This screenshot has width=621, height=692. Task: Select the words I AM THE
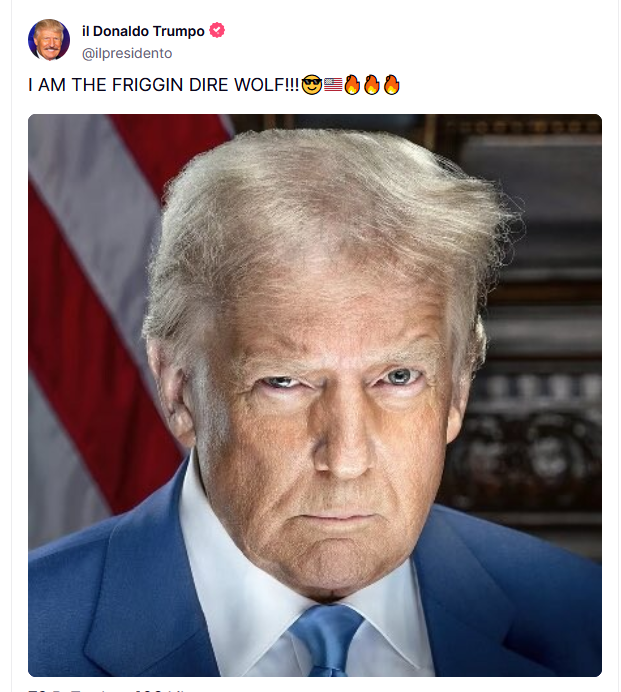click(68, 85)
